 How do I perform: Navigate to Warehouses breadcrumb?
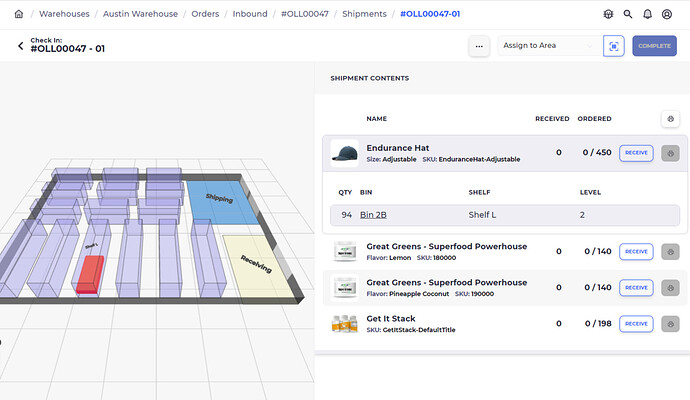64,14
